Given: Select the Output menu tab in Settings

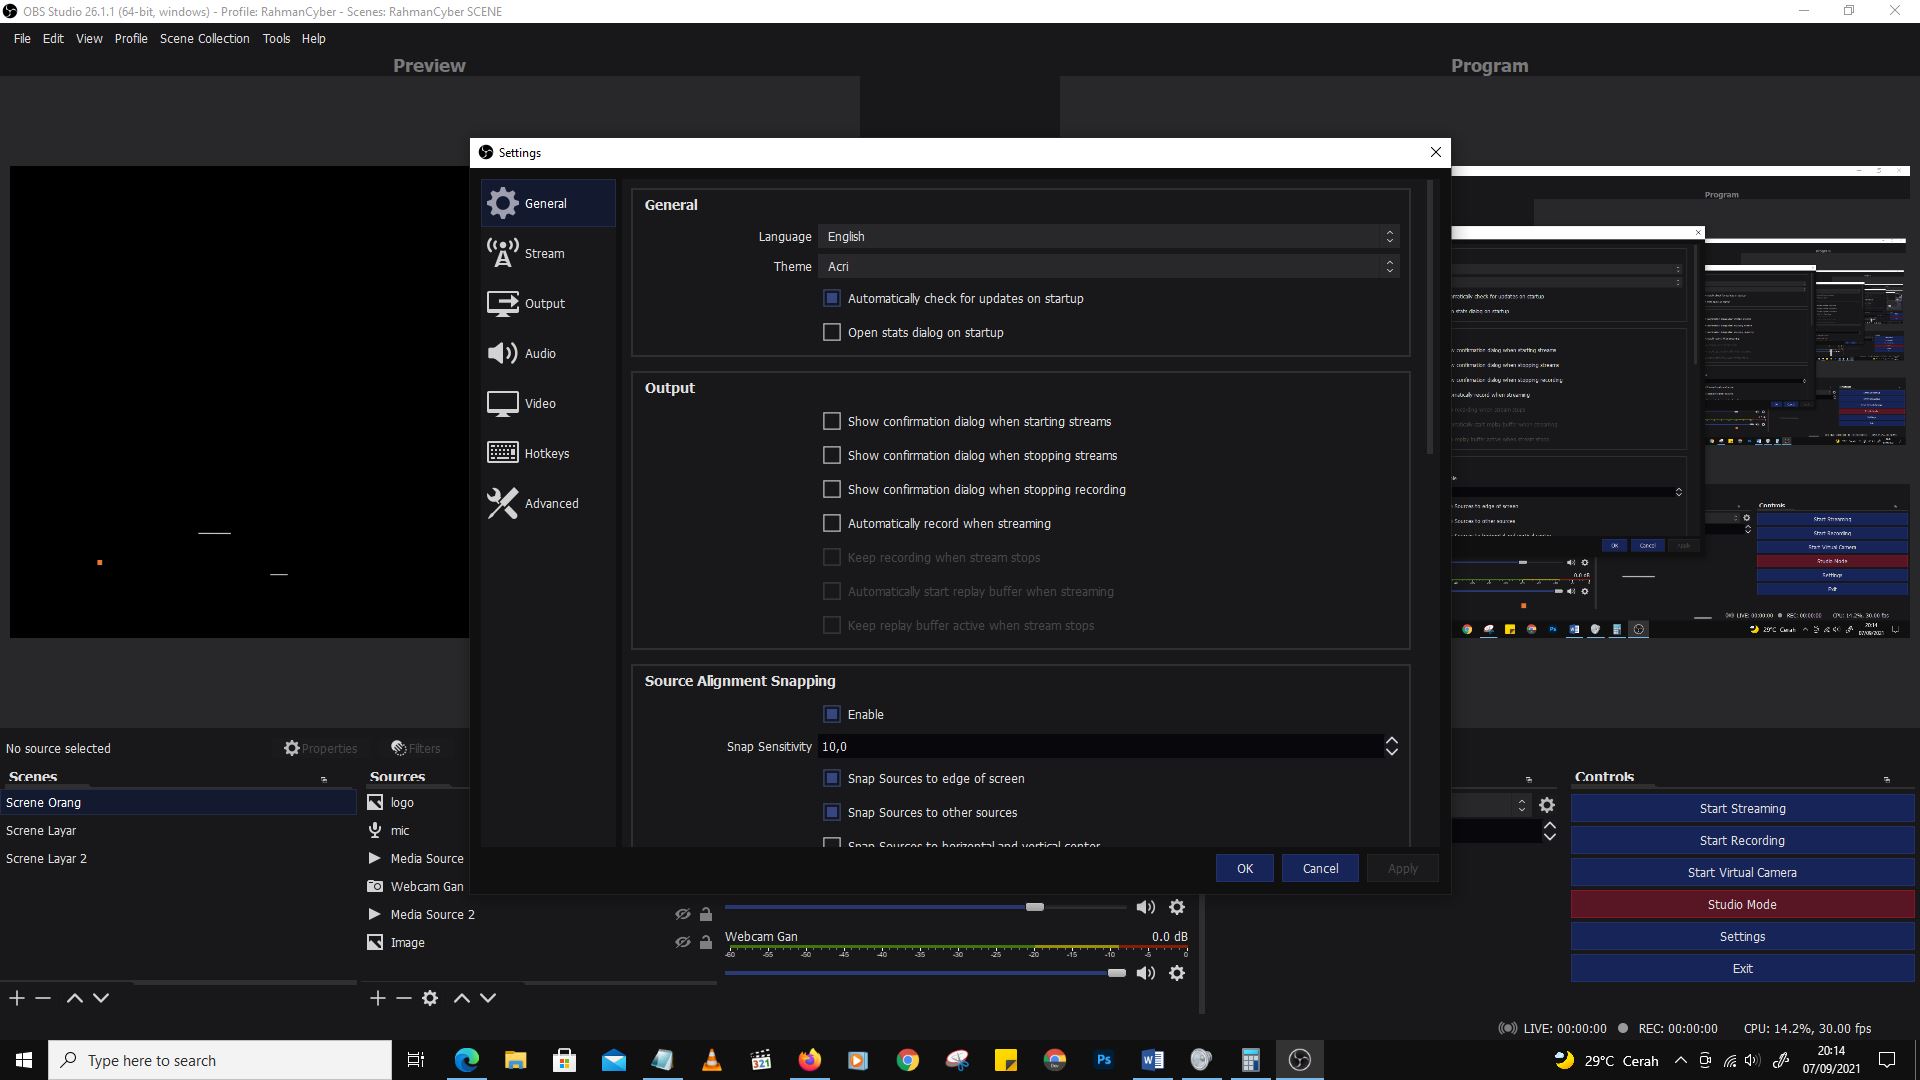Looking at the screenshot, I should pos(545,302).
